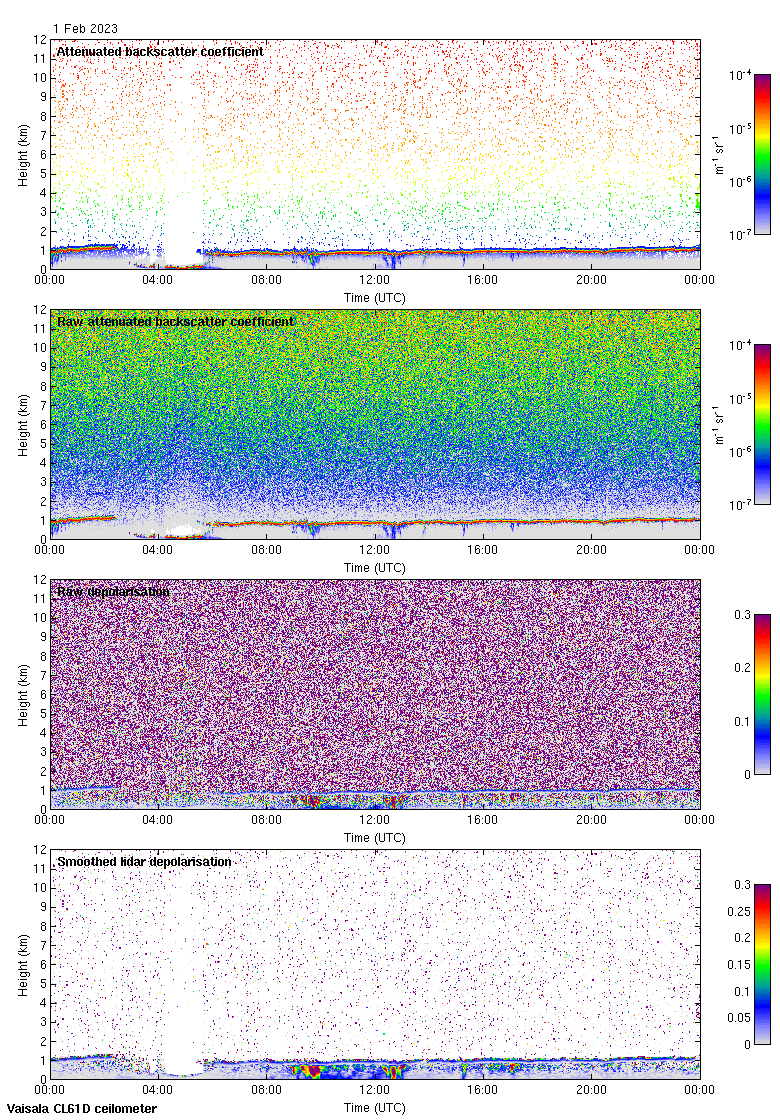Screen dimensions: 780x1120
Task: Click the m⁻¹ sr⁻¹ unit label beside the top colorbar
Action: 719,154
